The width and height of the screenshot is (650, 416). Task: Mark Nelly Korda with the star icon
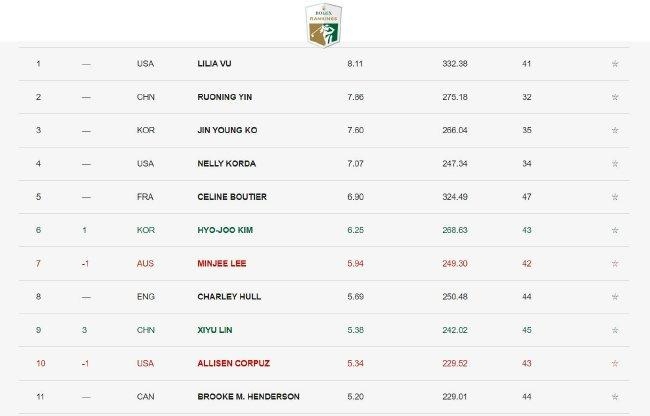pos(615,163)
